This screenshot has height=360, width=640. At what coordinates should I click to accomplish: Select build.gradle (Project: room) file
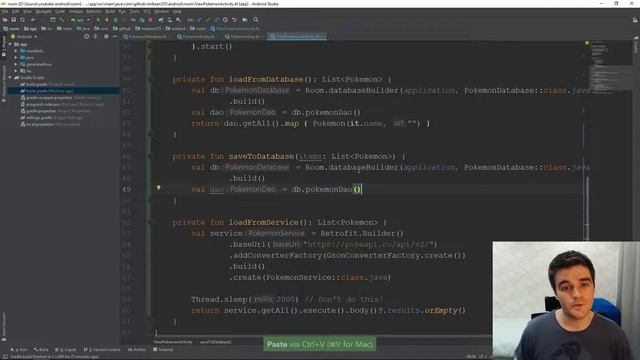(x=48, y=84)
